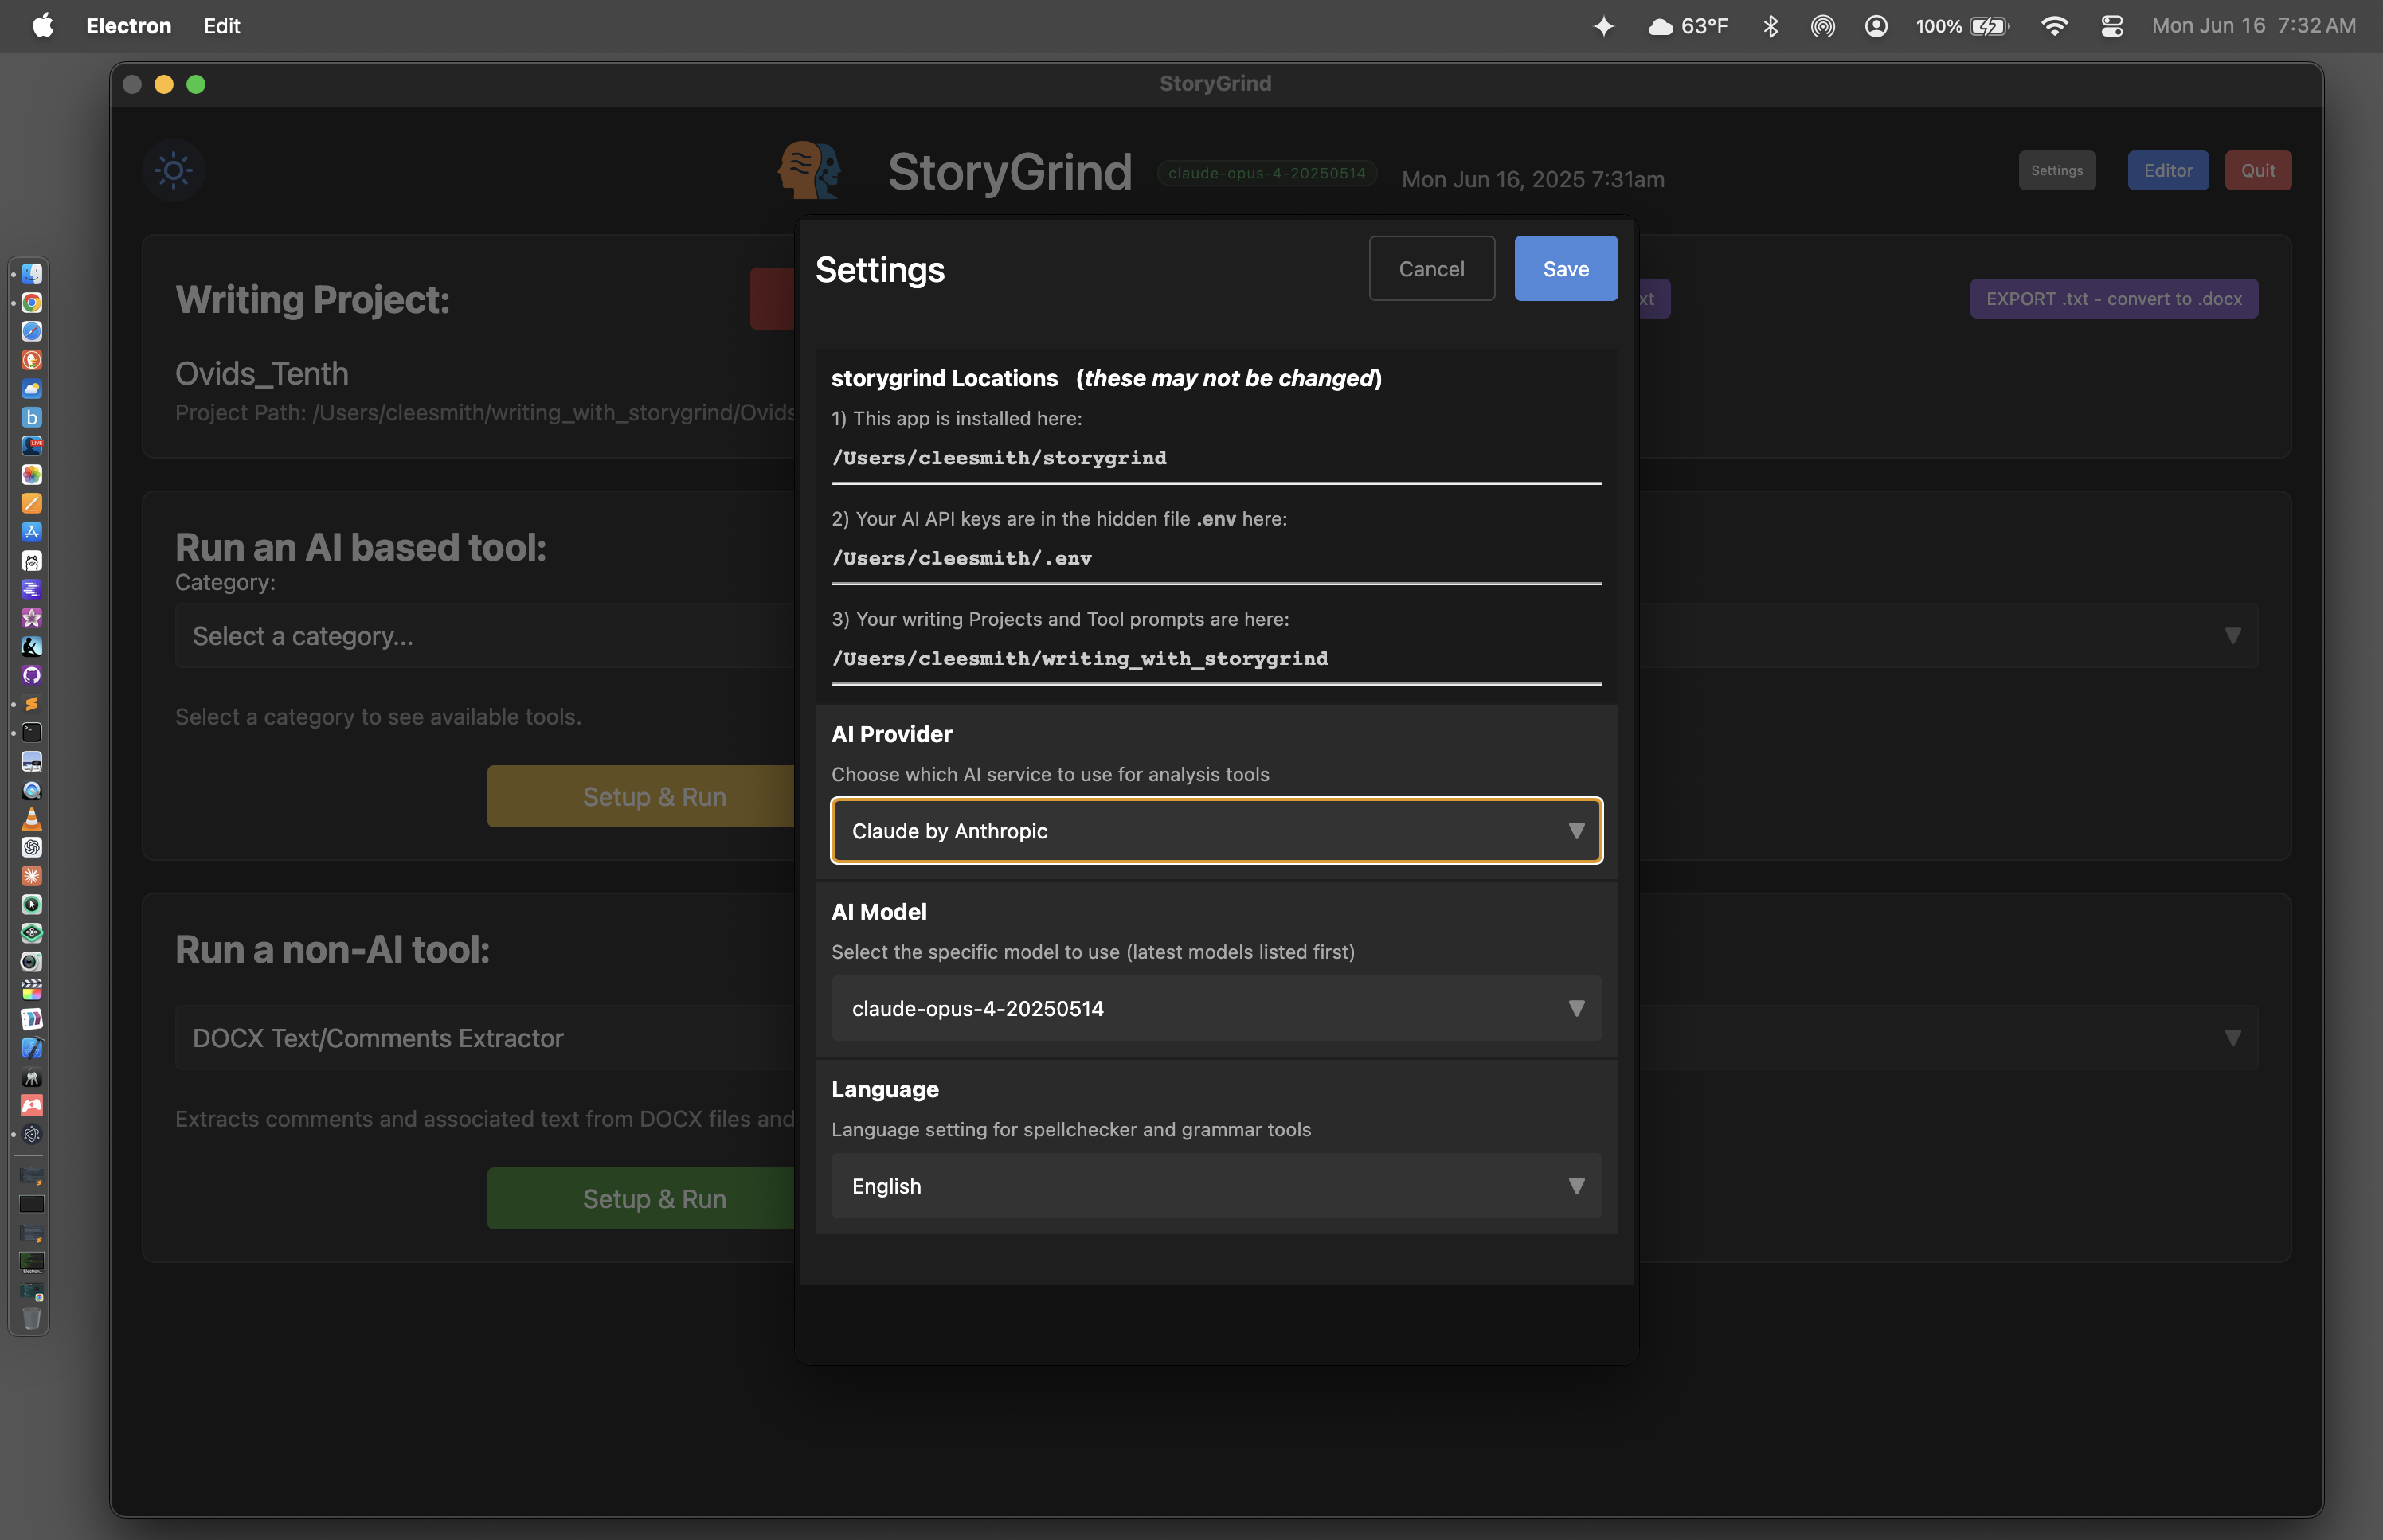2383x1540 pixels.
Task: Cancel the Settings dialog
Action: tap(1432, 269)
